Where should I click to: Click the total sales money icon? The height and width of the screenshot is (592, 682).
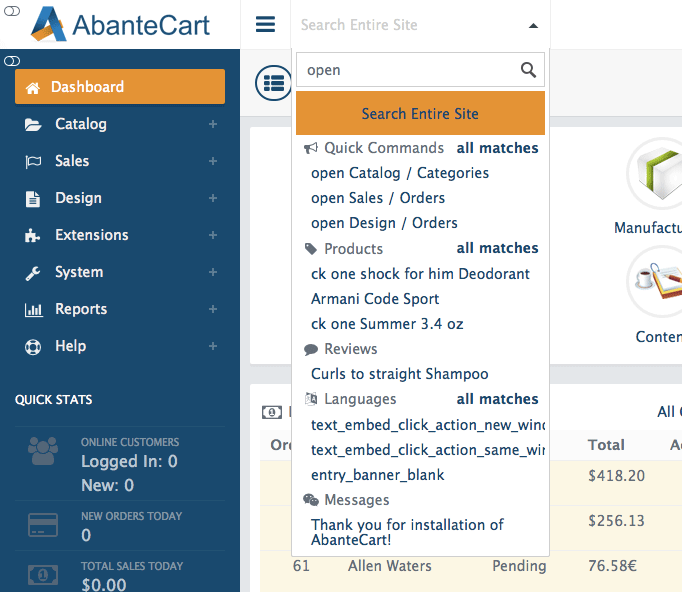tap(43, 575)
